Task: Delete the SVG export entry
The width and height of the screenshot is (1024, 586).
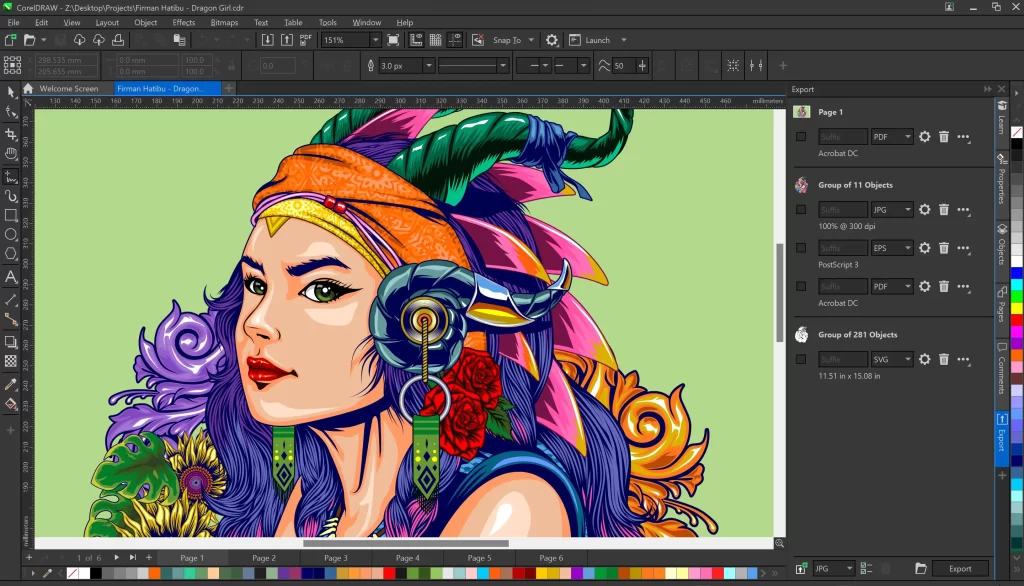Action: 944,359
